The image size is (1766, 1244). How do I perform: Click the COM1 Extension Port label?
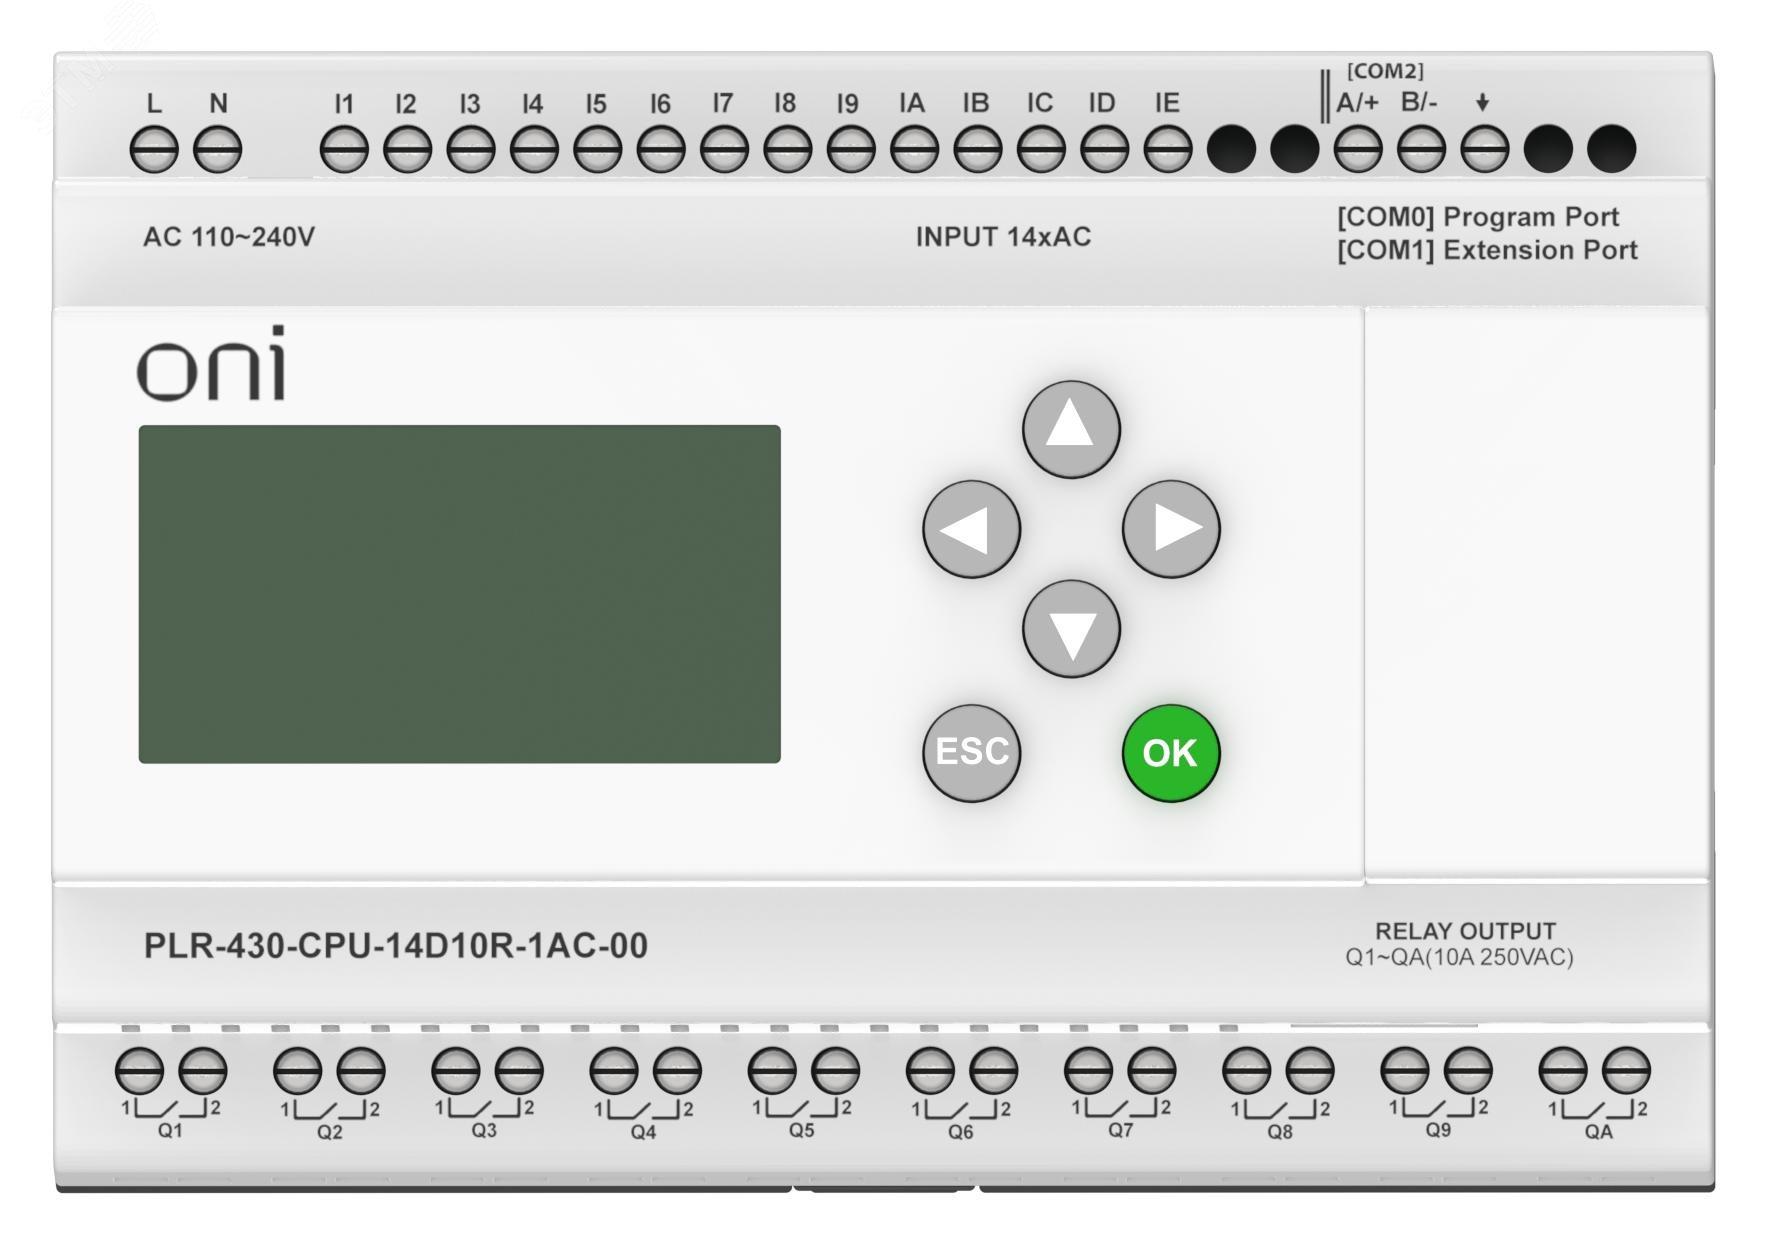[1487, 250]
